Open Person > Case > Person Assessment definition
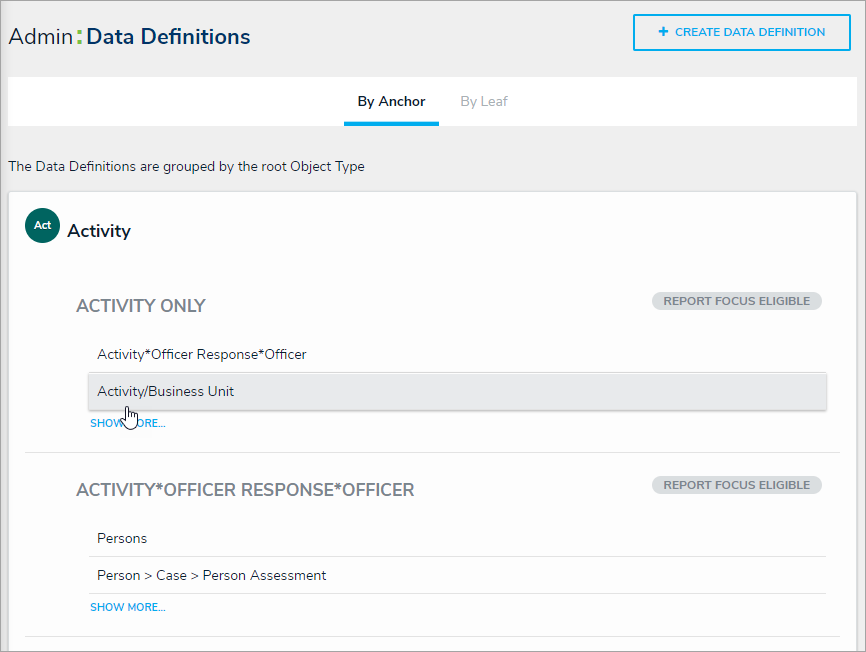This screenshot has width=866, height=652. click(x=212, y=575)
